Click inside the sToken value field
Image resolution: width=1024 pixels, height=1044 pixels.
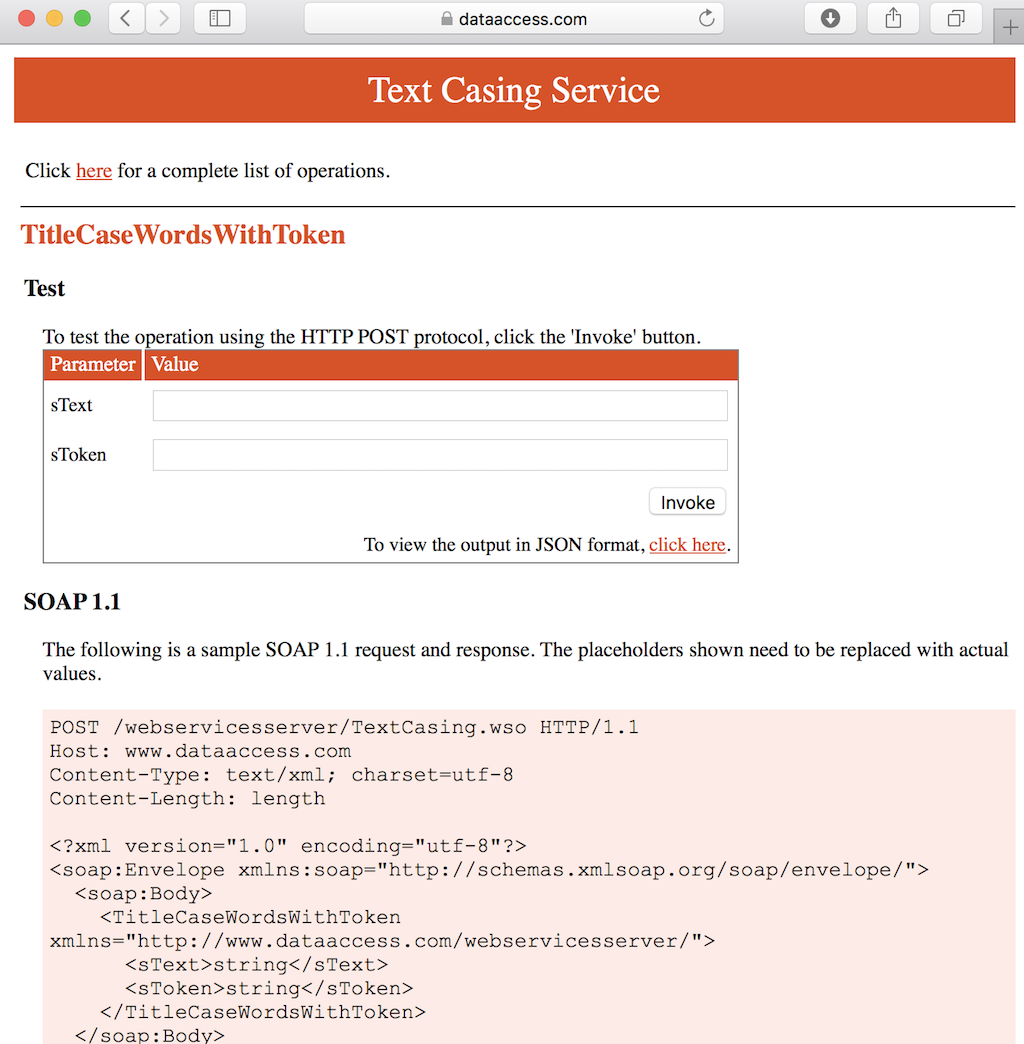(440, 454)
